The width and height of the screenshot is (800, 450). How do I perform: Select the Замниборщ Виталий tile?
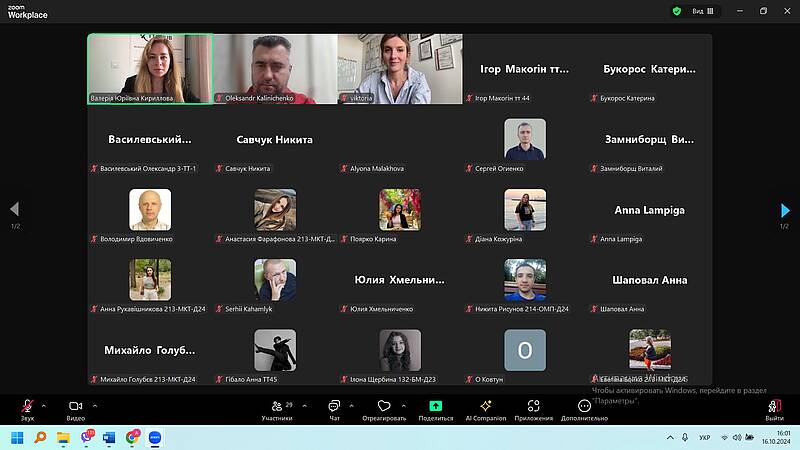(649, 139)
